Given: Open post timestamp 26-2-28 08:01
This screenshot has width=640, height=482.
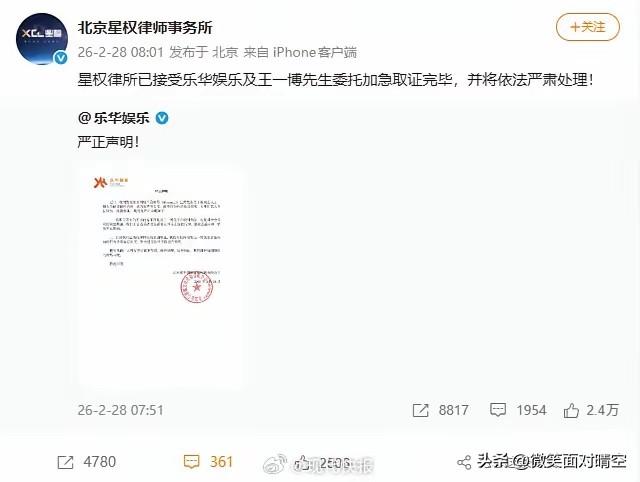Looking at the screenshot, I should point(120,52).
